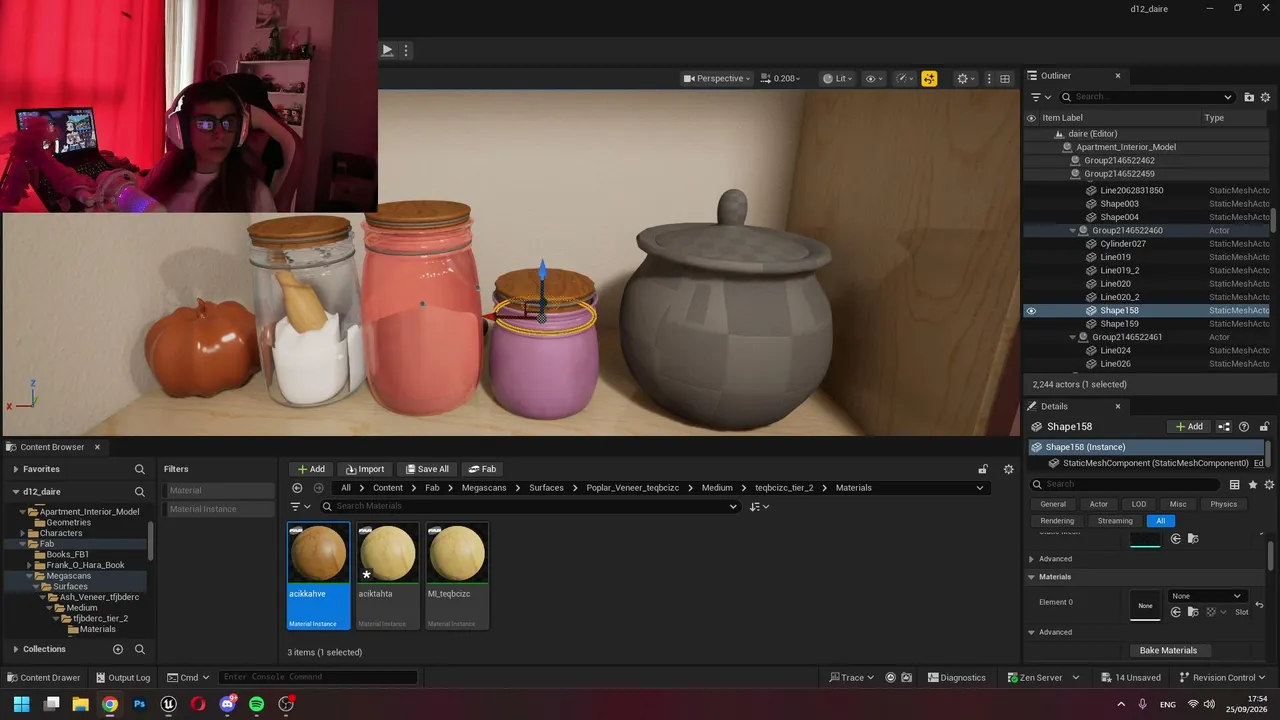Image resolution: width=1280 pixels, height=720 pixels.
Task: Select Line020 in the Outliner
Action: [x=1115, y=284]
